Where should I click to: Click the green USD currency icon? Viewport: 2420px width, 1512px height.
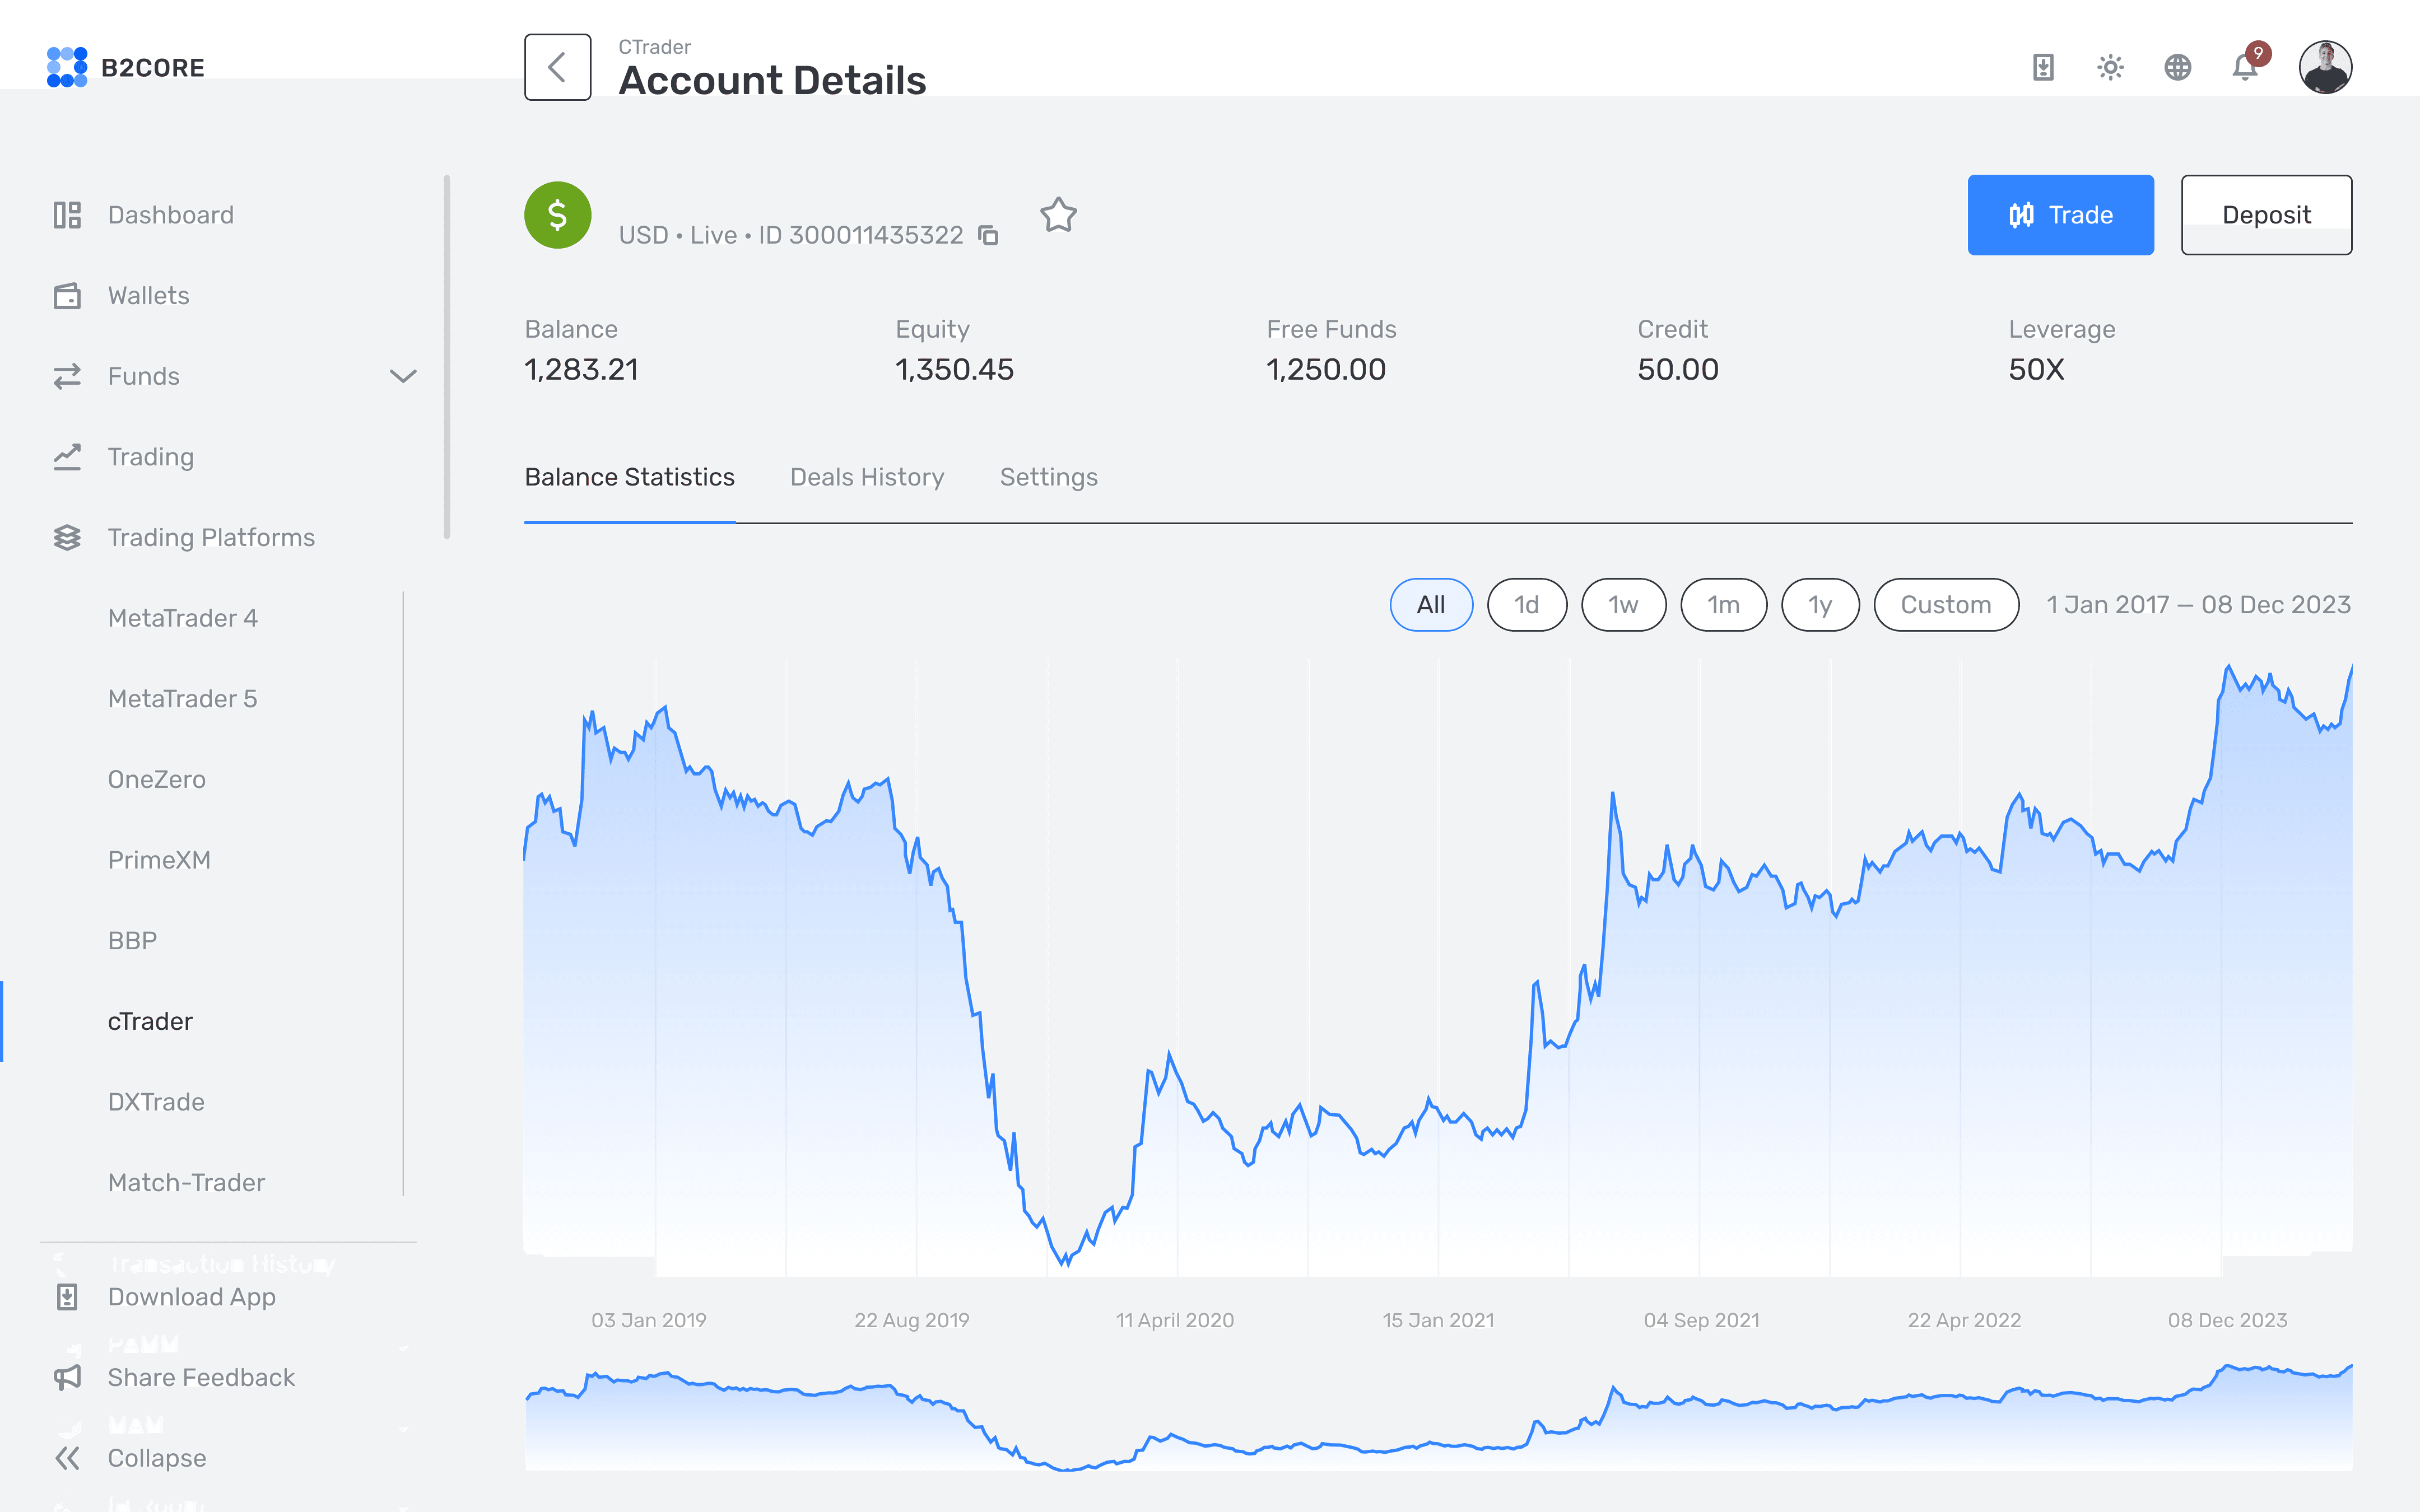[x=558, y=215]
